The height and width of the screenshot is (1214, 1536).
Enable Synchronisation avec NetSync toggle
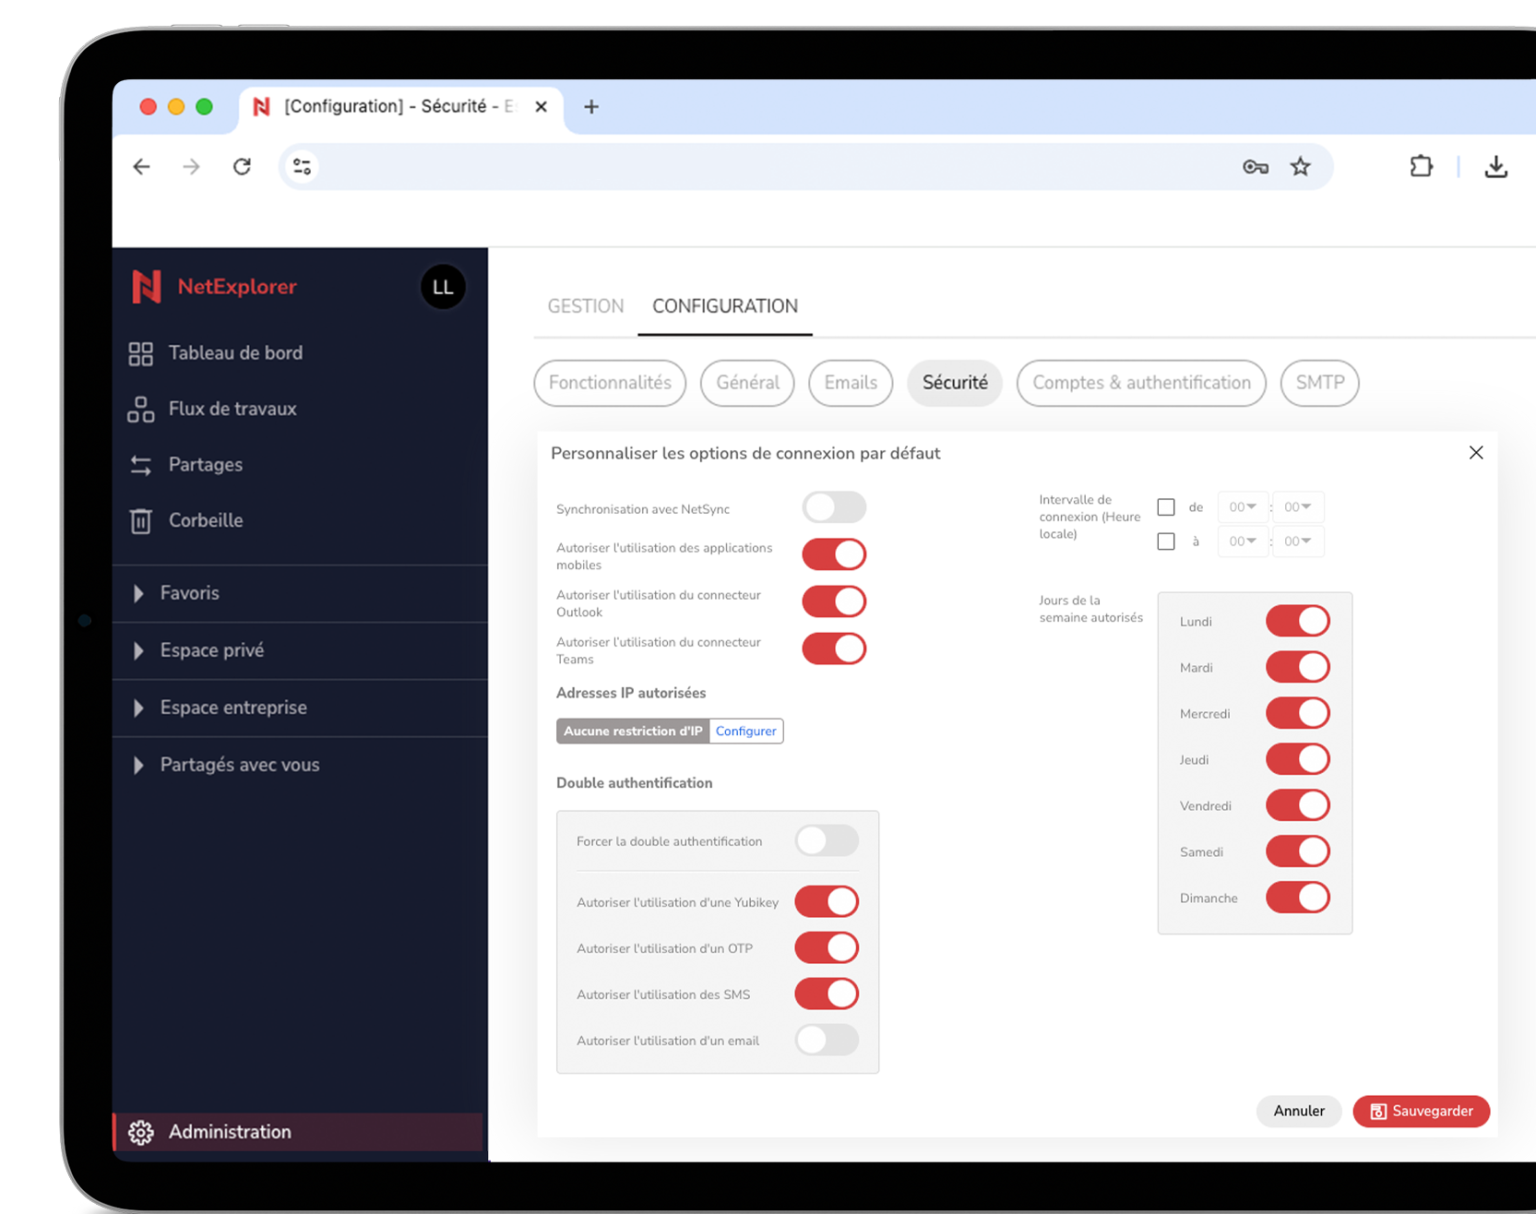pyautogui.click(x=834, y=508)
